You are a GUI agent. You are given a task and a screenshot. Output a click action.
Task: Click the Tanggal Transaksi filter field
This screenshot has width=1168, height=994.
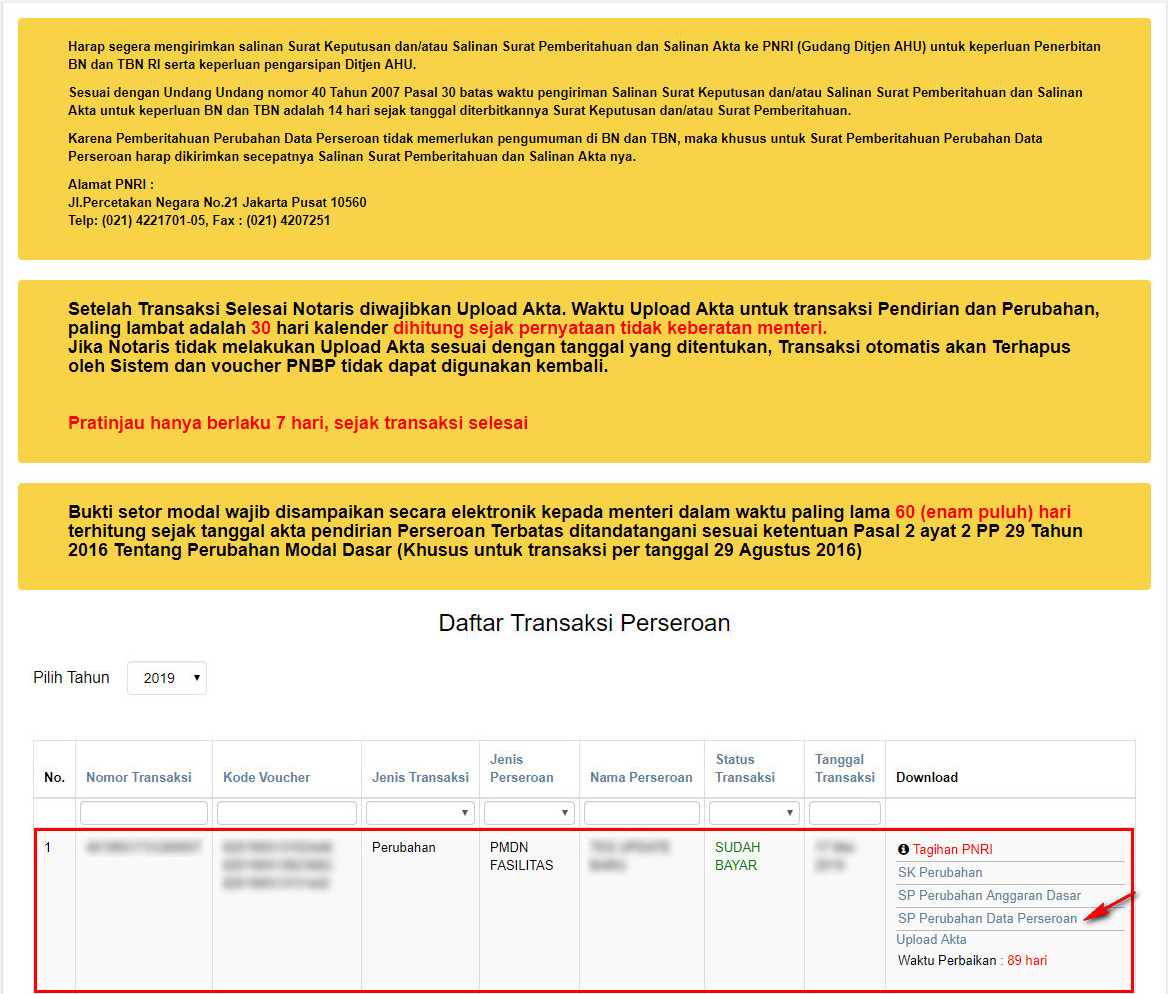point(844,813)
